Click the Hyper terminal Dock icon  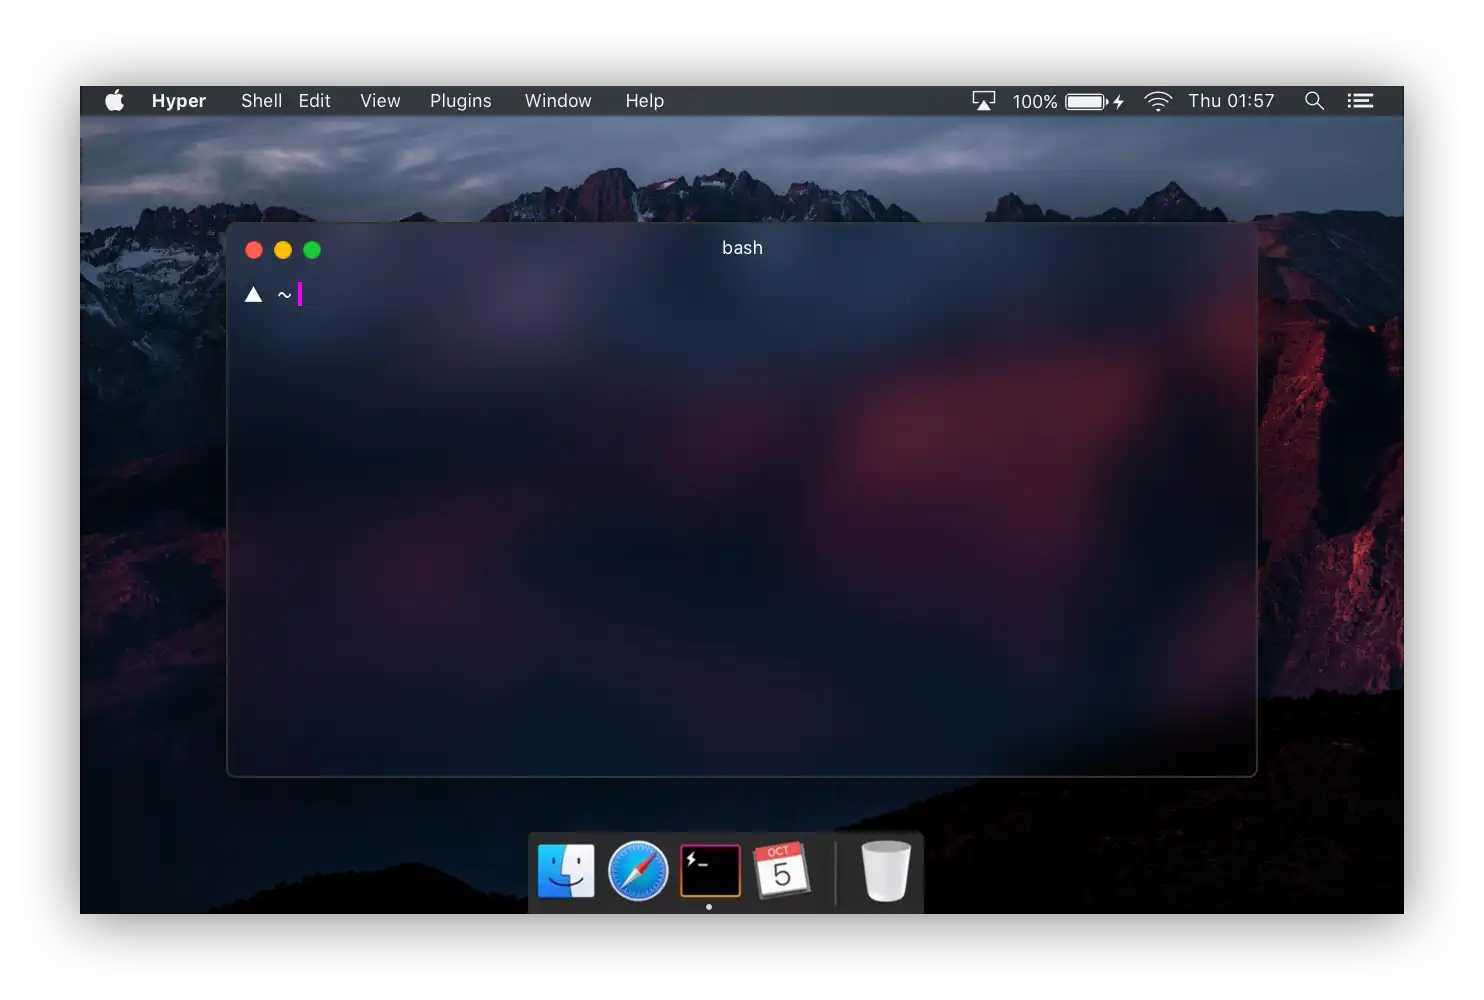click(x=710, y=871)
